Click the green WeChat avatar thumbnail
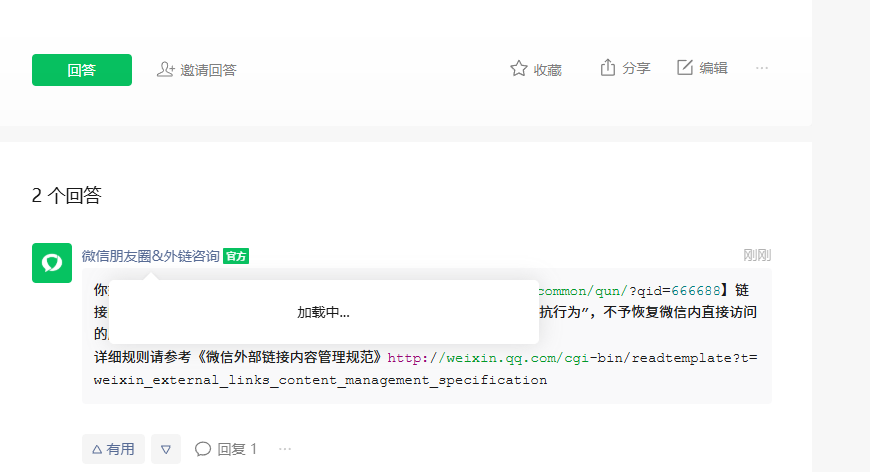Screen dimensions: 870x472 tap(52, 263)
